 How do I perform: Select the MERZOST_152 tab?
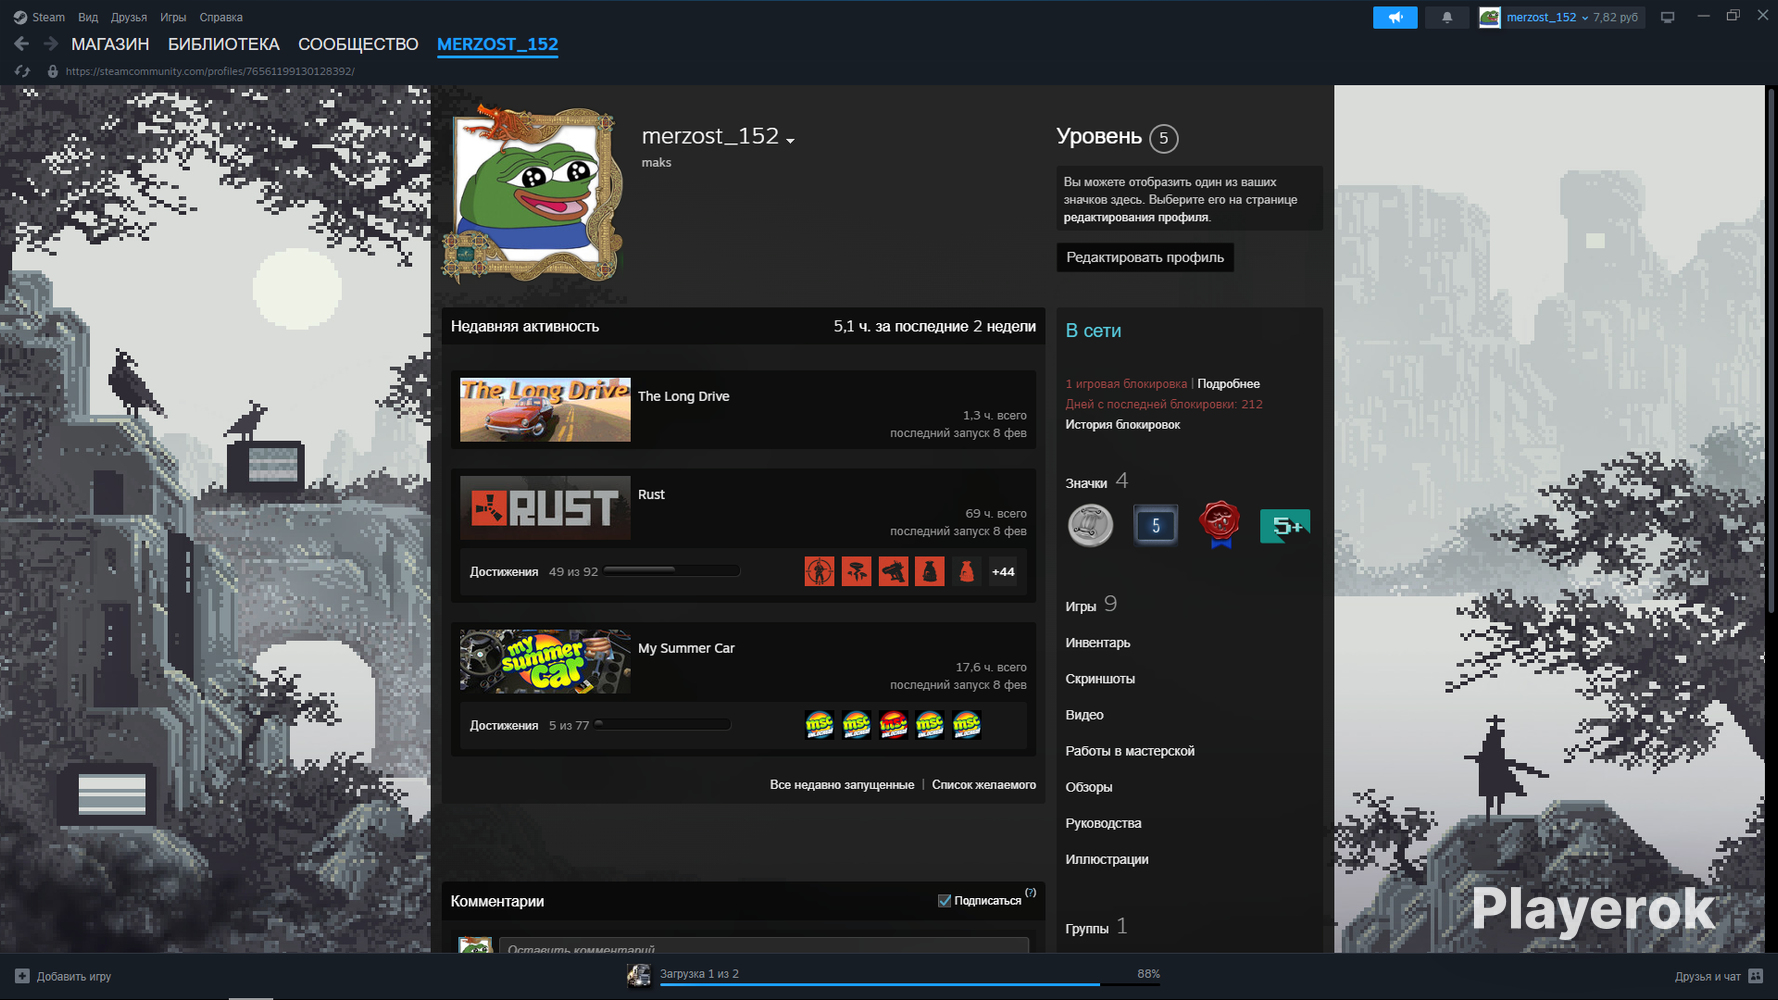click(497, 44)
